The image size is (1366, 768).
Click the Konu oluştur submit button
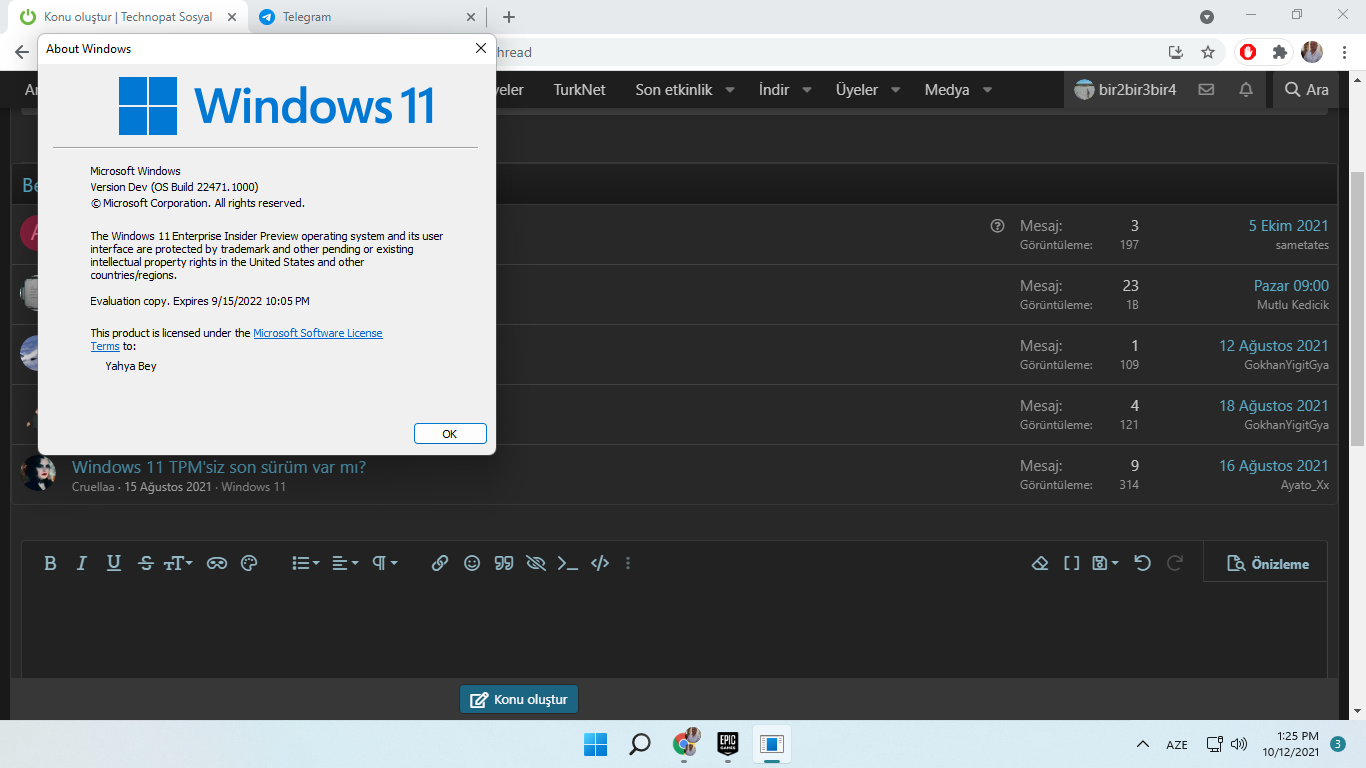tap(519, 699)
